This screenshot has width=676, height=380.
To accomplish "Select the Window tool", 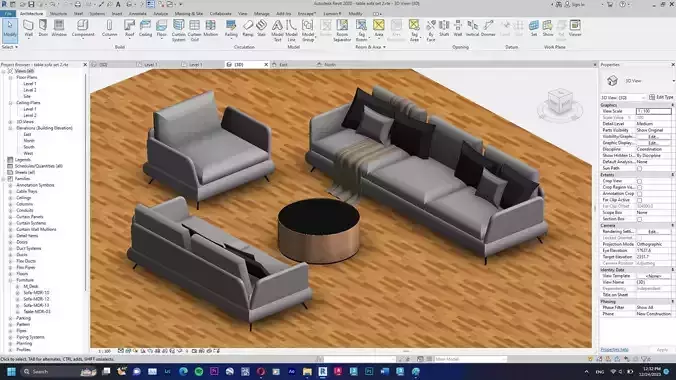I will 59,28.
